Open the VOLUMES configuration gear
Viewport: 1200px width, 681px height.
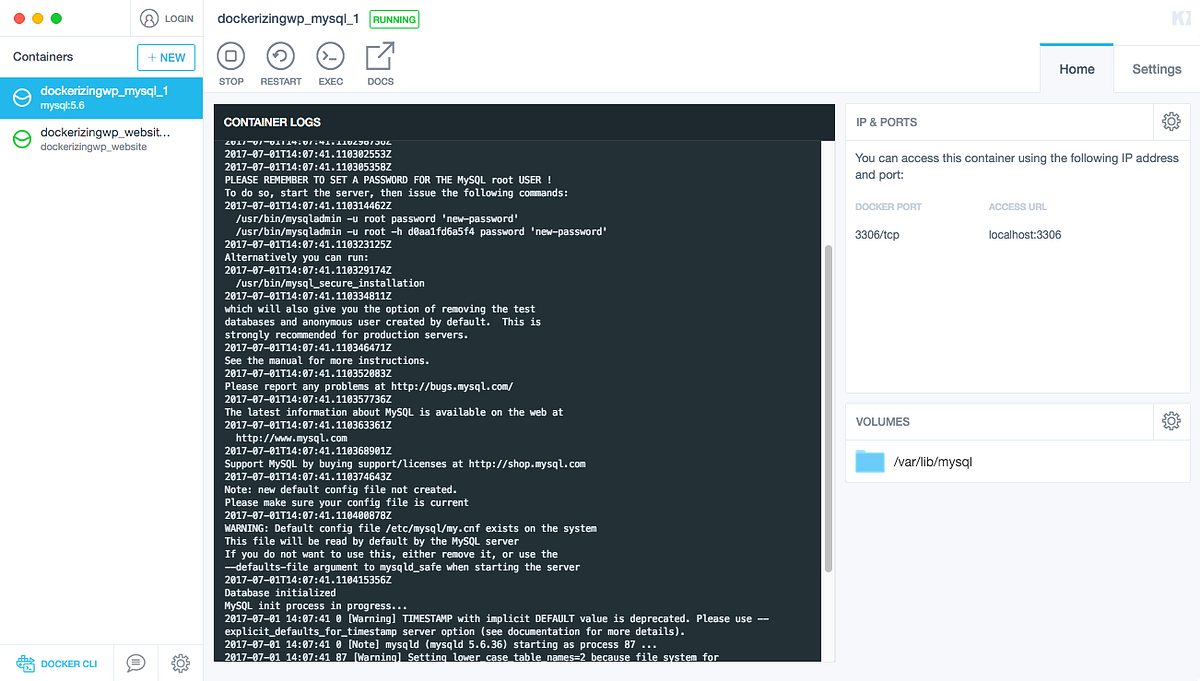tap(1171, 420)
